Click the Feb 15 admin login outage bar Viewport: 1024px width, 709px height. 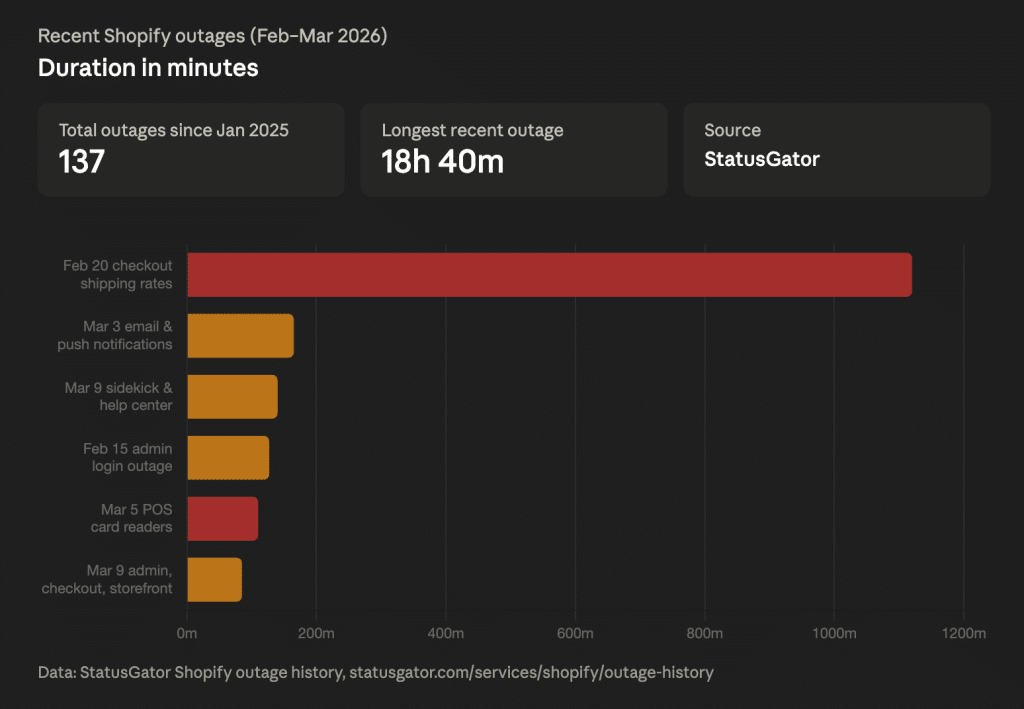pos(228,458)
